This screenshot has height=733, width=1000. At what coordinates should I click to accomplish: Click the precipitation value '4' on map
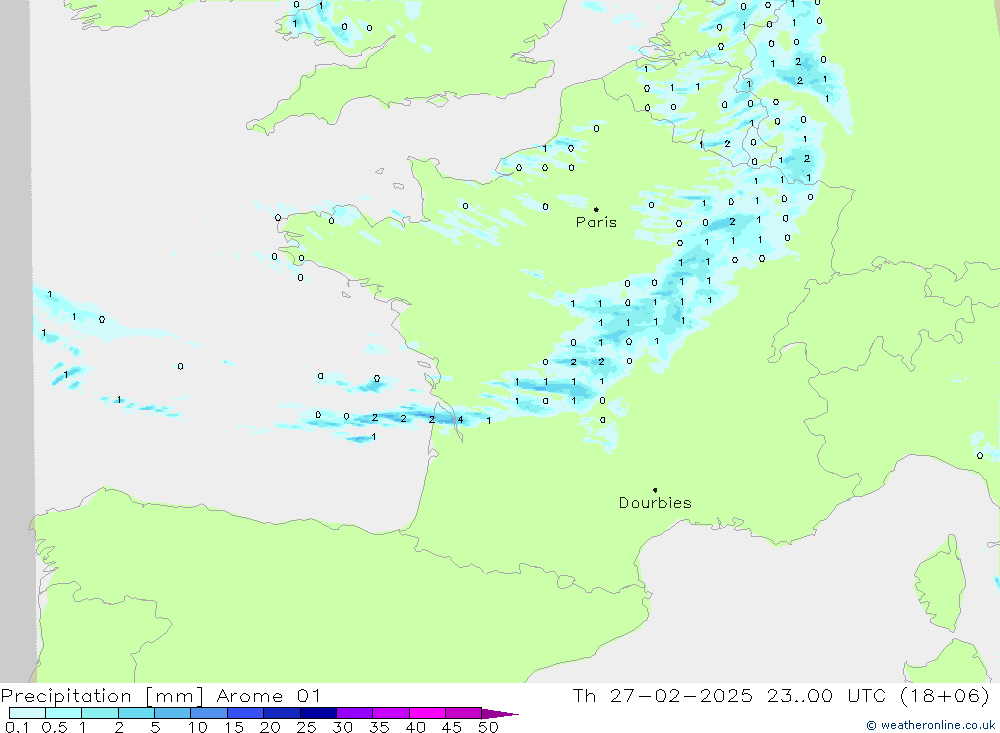click(460, 420)
